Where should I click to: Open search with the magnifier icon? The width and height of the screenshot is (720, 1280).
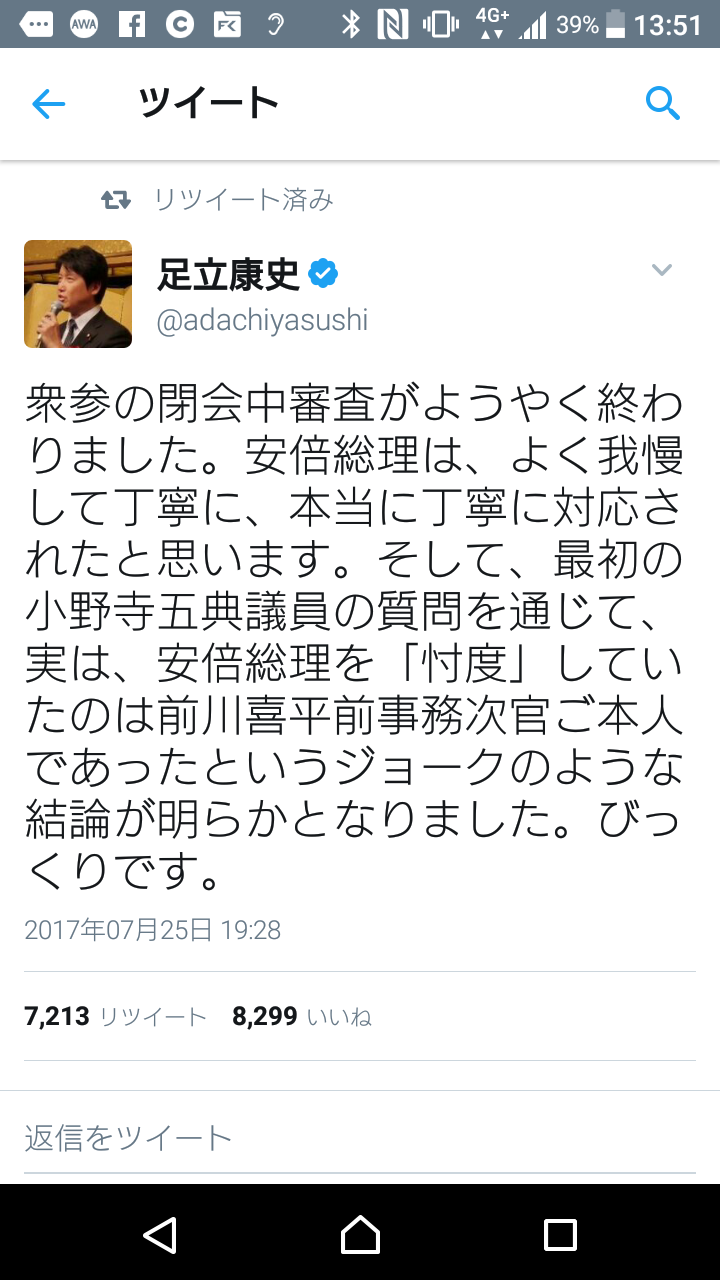pos(663,103)
